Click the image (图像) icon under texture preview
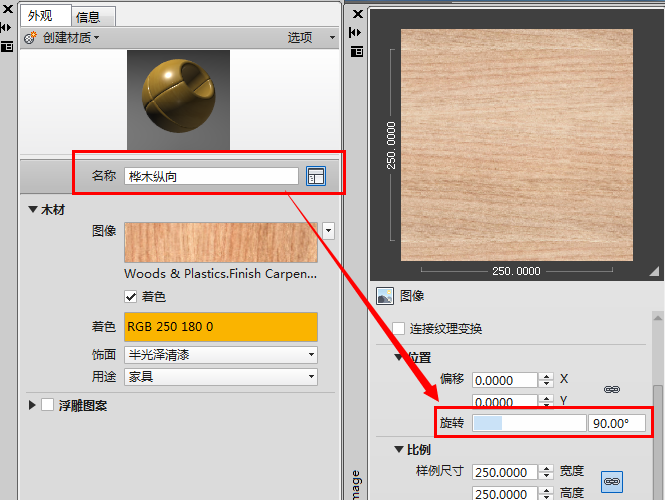The image size is (665, 500). (384, 296)
